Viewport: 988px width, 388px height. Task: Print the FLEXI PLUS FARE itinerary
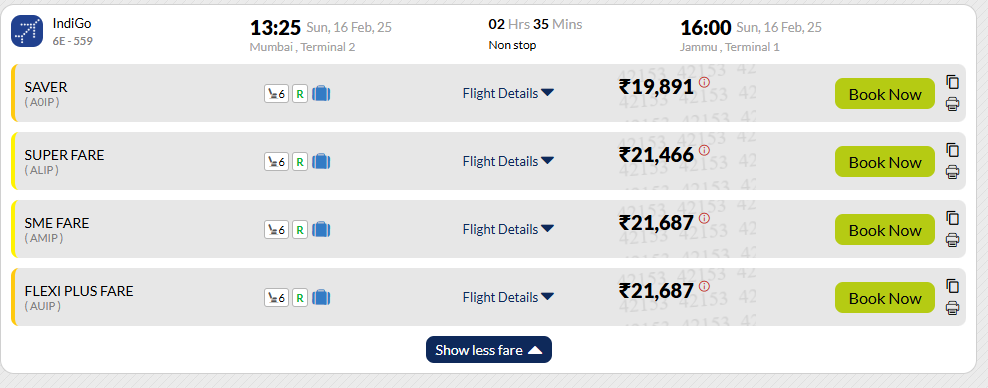point(952,308)
